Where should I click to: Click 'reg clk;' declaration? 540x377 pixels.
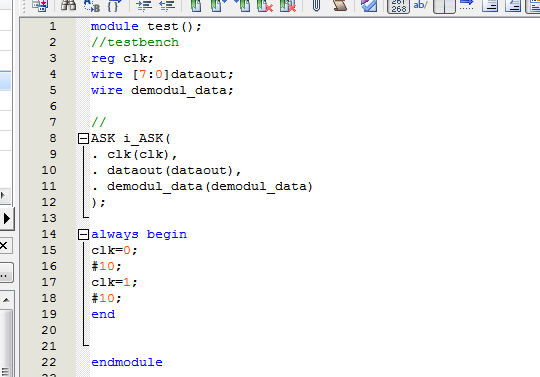point(122,59)
